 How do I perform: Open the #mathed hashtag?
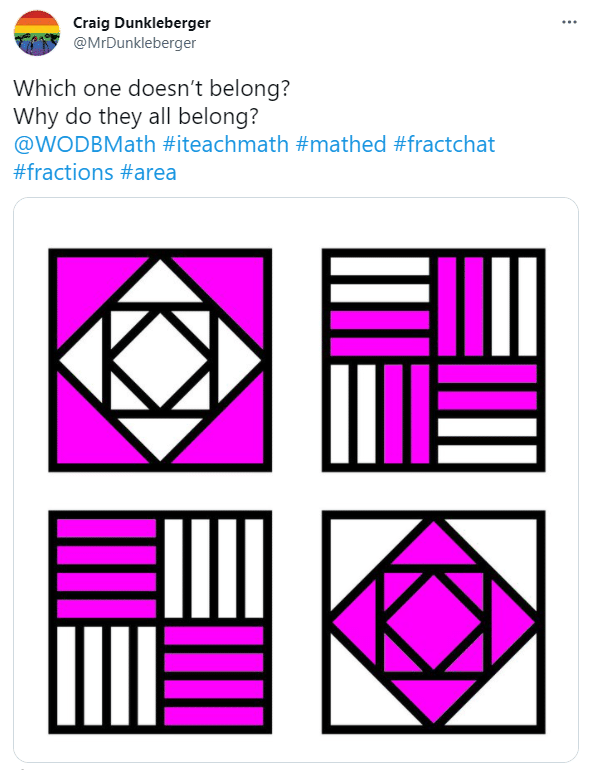[x=341, y=144]
